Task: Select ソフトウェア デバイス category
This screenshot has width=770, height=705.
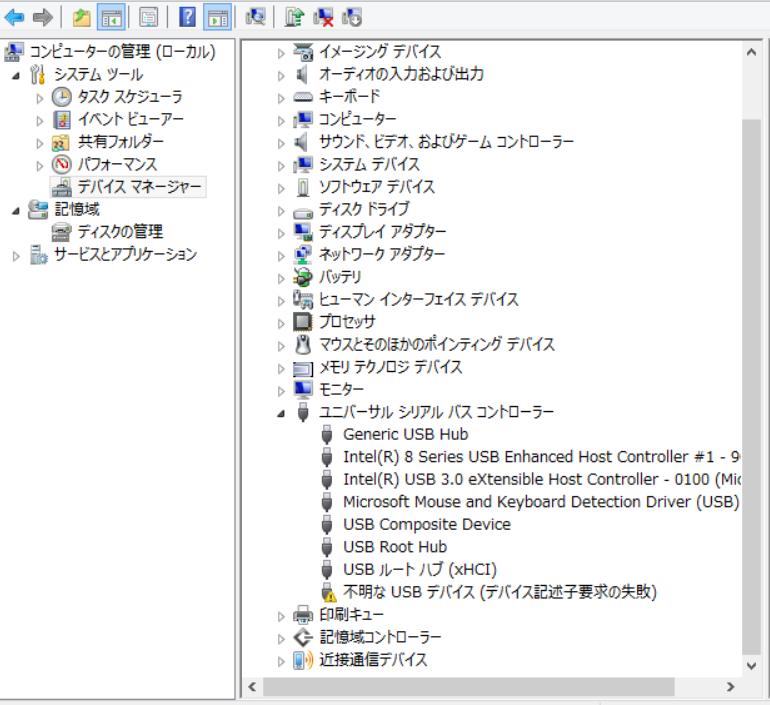Action: pyautogui.click(x=377, y=187)
